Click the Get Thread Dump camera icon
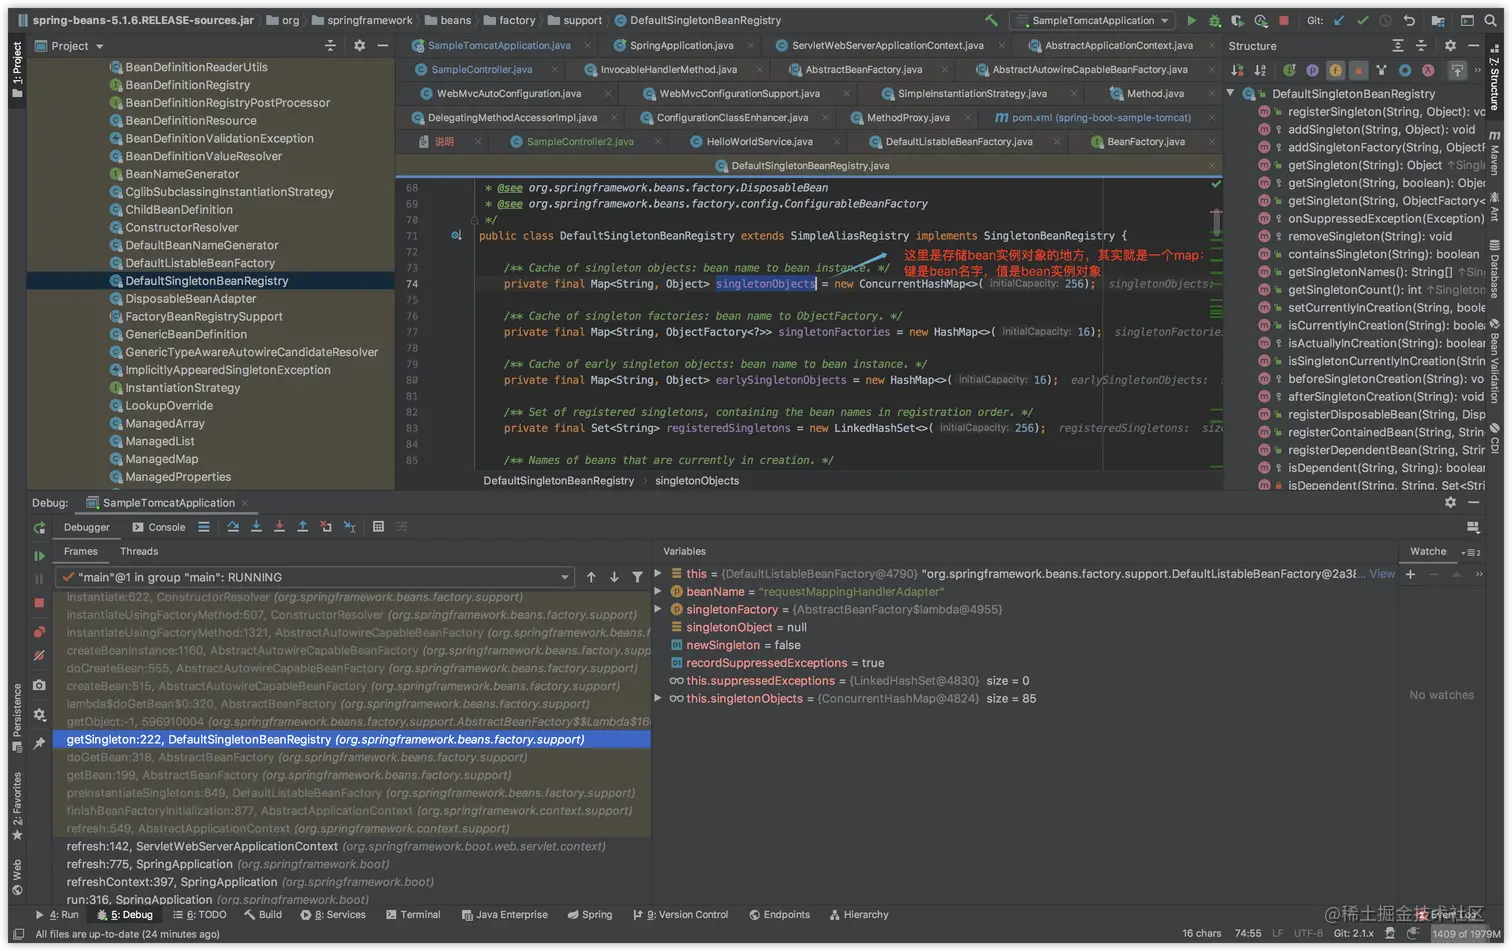Screen dimensions: 1512x951 (x=40, y=685)
